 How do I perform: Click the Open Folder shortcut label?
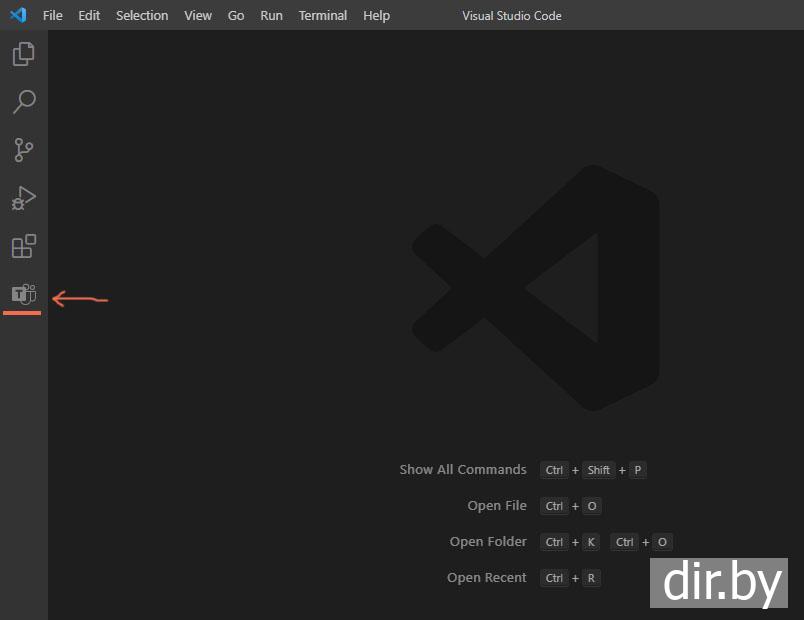click(x=488, y=542)
